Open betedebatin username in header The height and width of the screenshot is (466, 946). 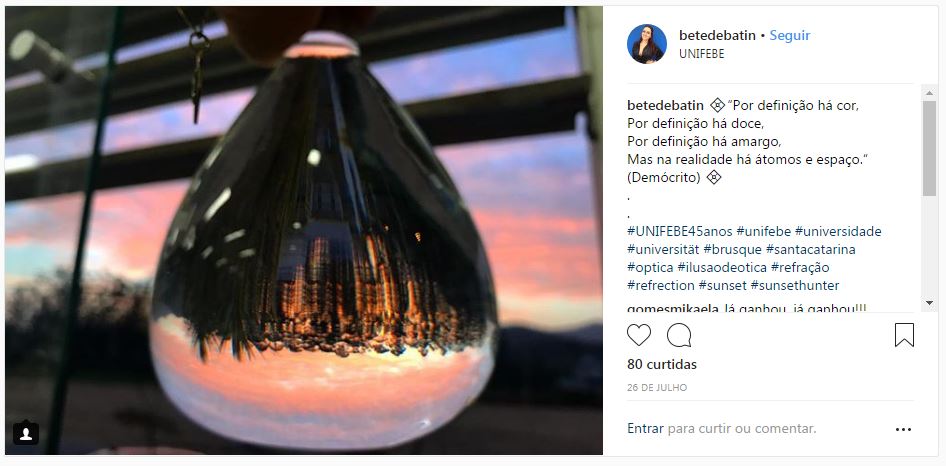coord(717,36)
